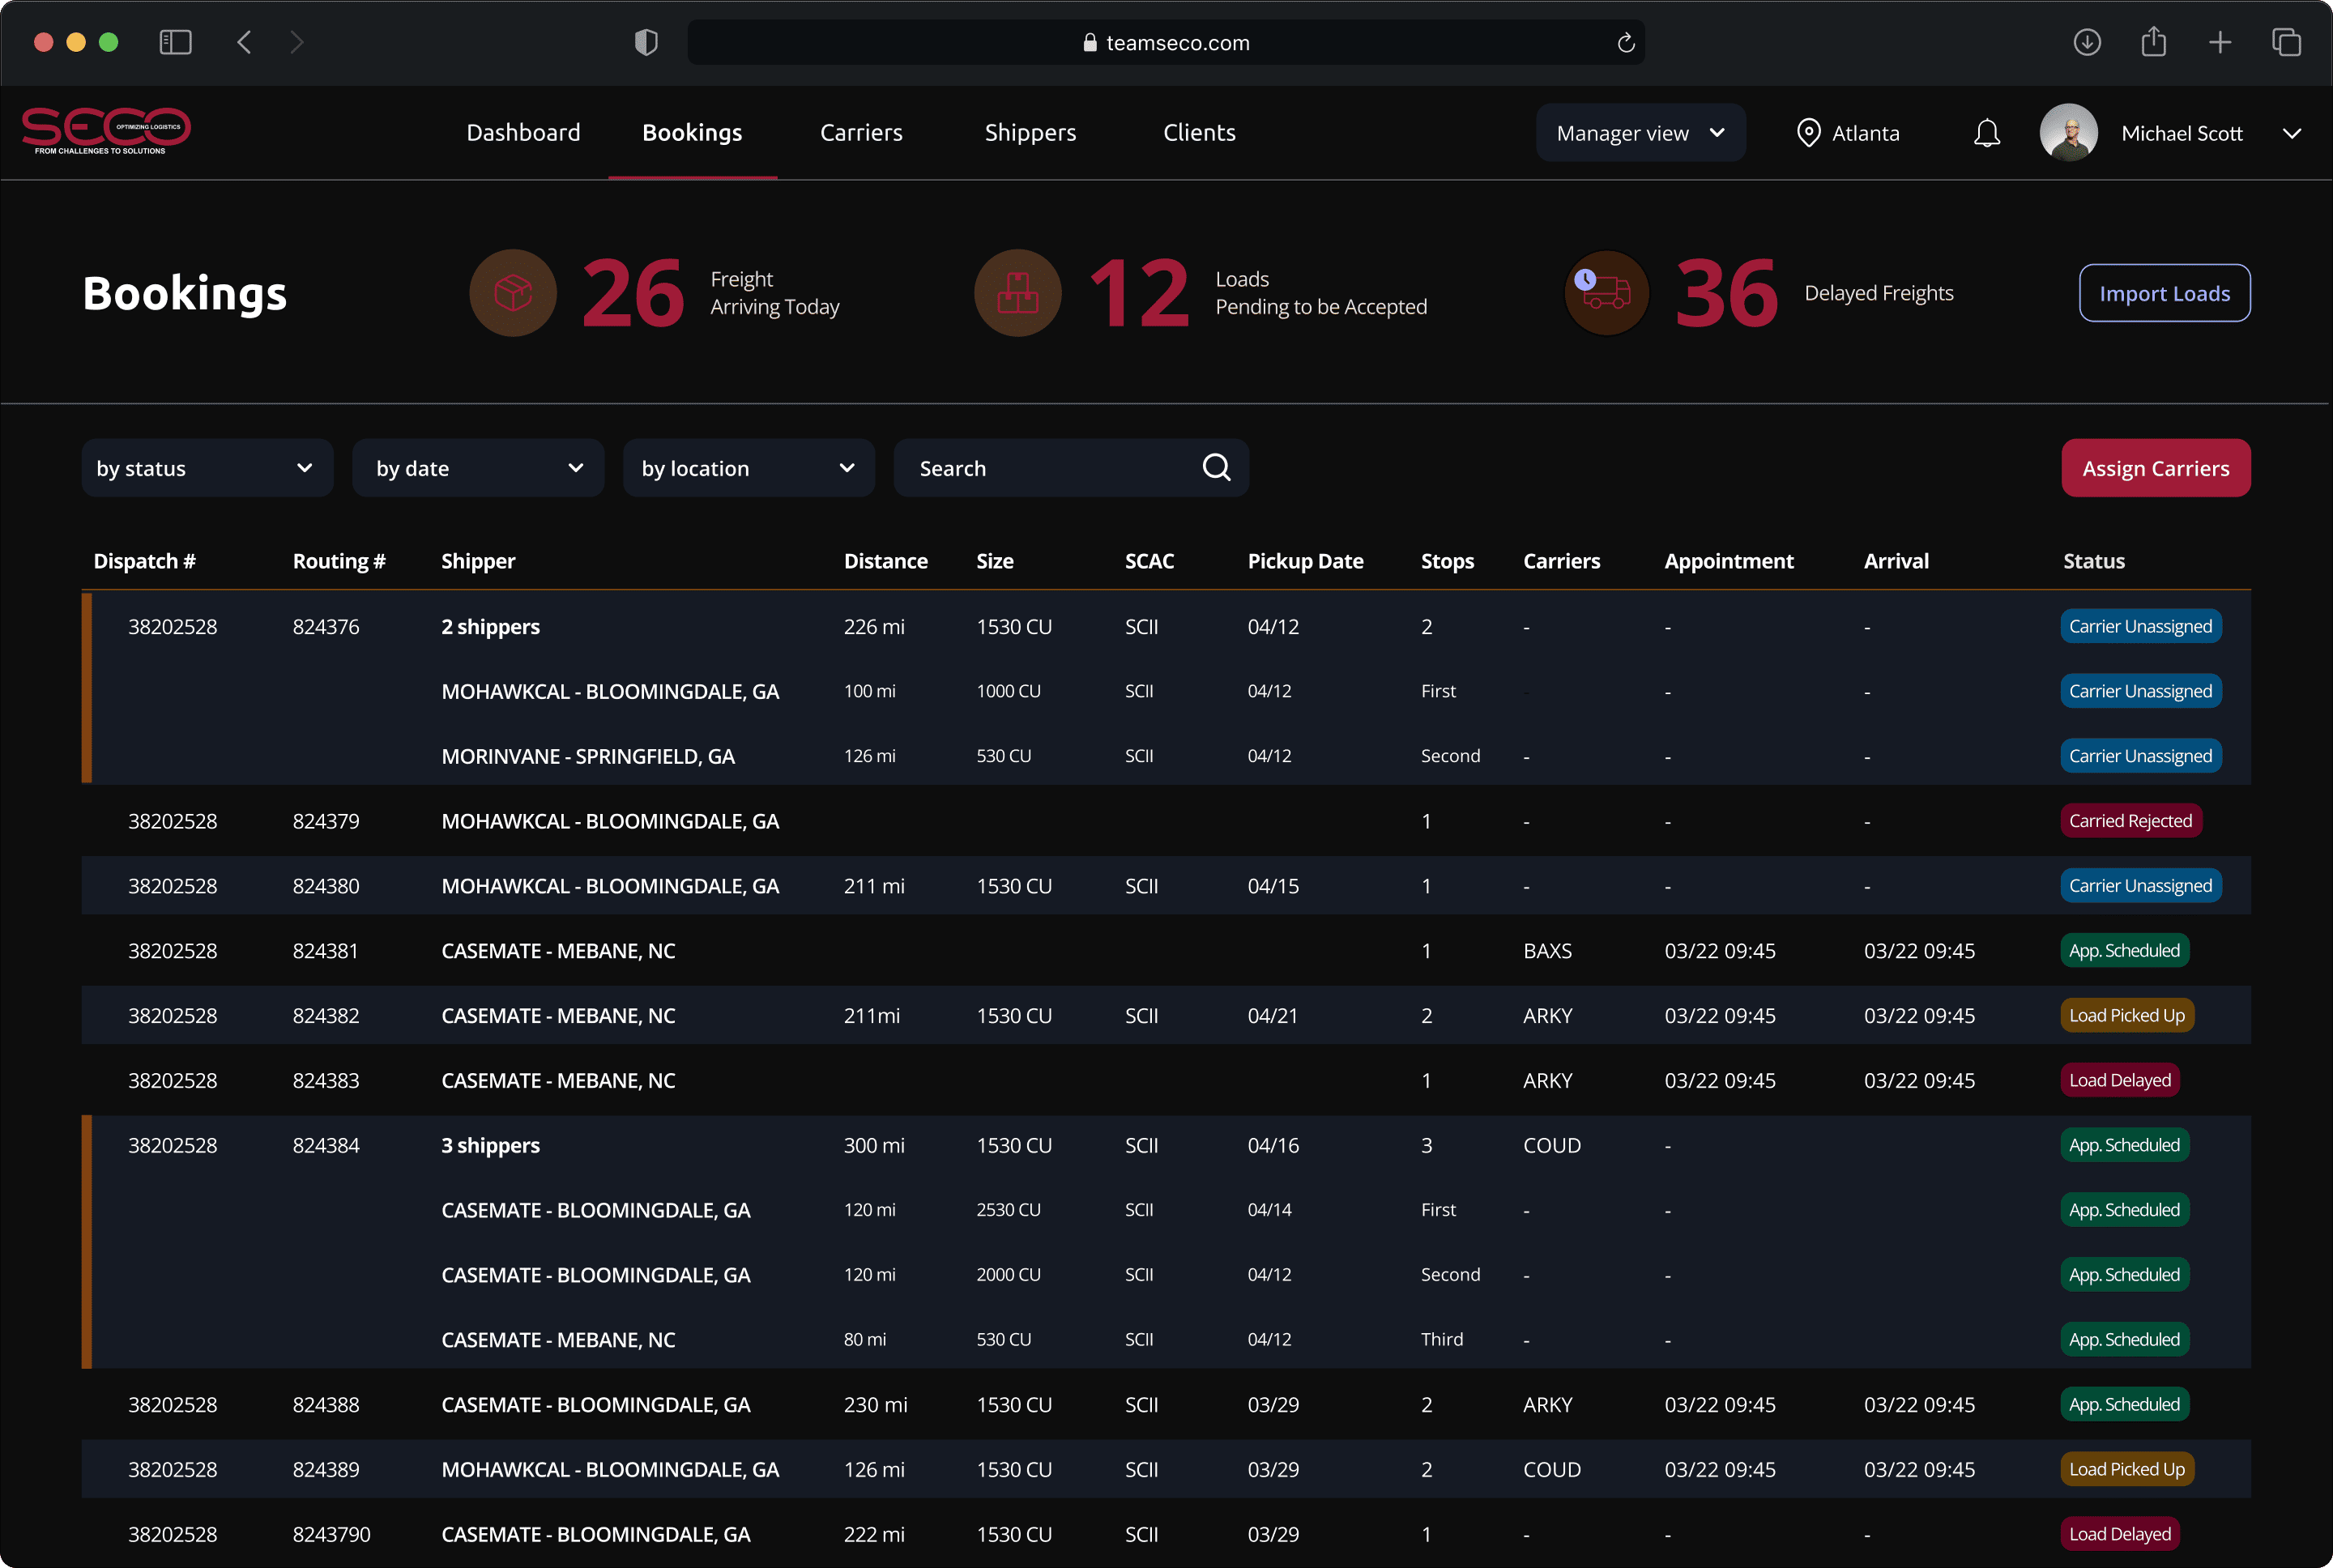Click into the Search input field
The height and width of the screenshot is (1568, 2333).
click(x=1045, y=468)
